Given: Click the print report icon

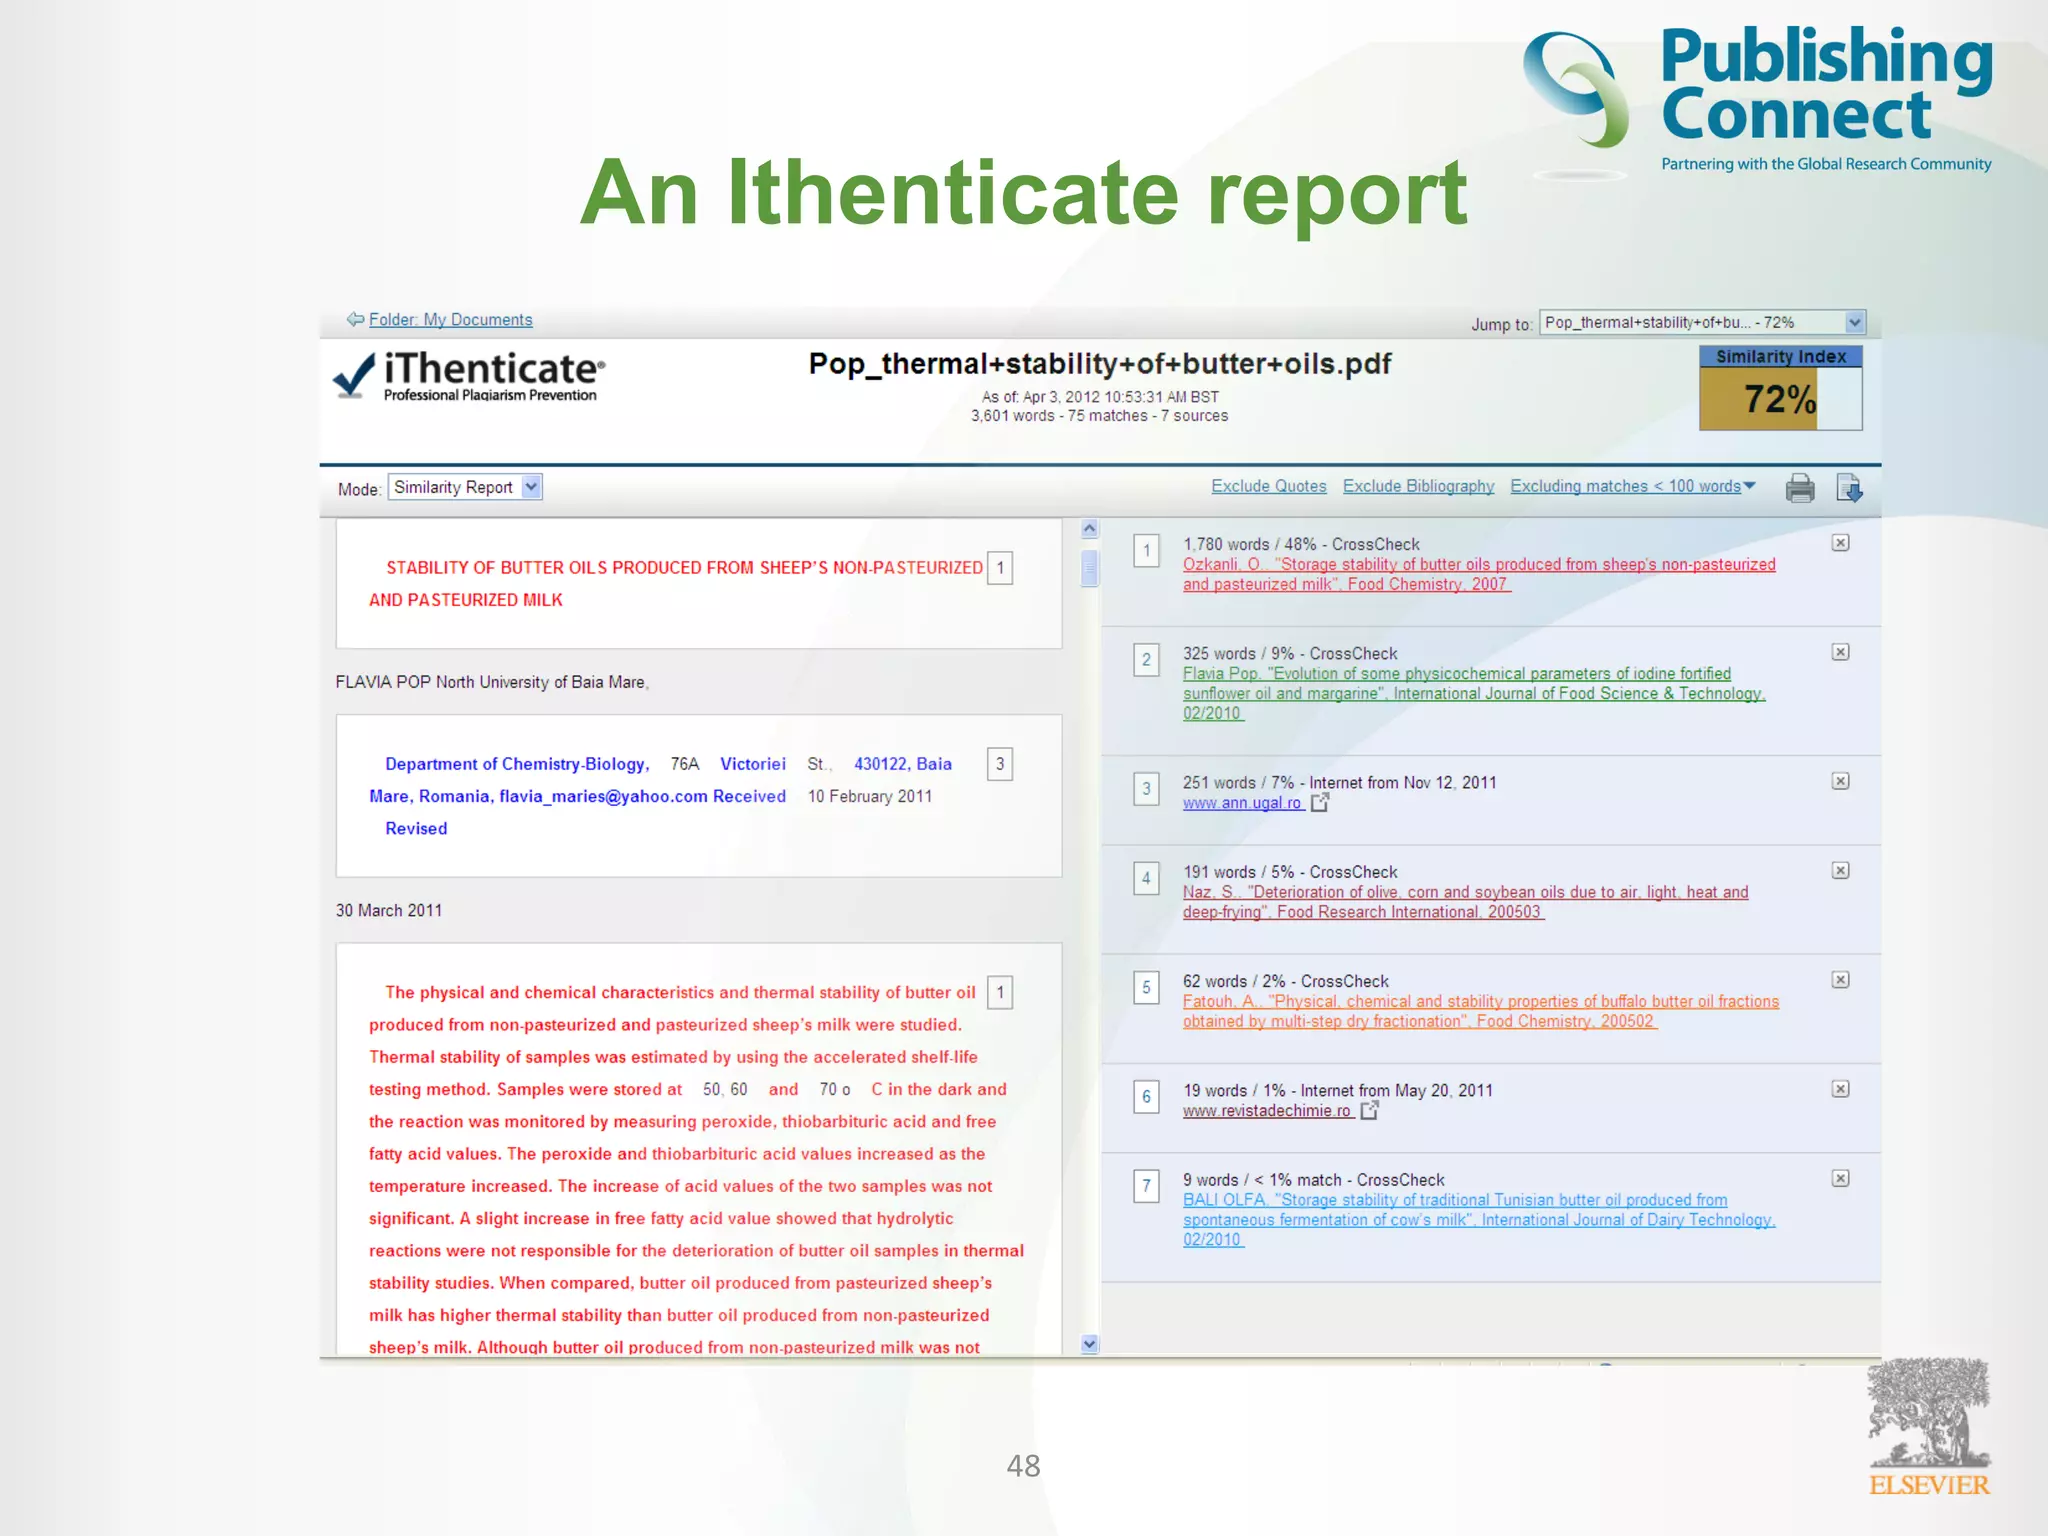Looking at the screenshot, I should tap(1800, 488).
